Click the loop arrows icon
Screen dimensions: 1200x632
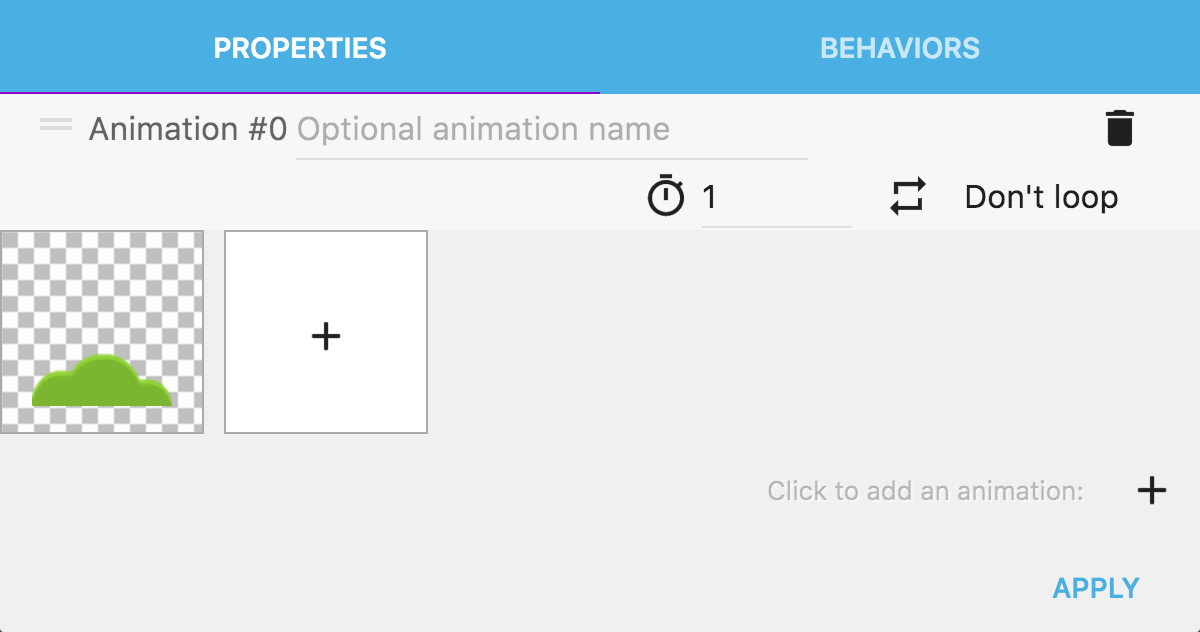(x=908, y=197)
